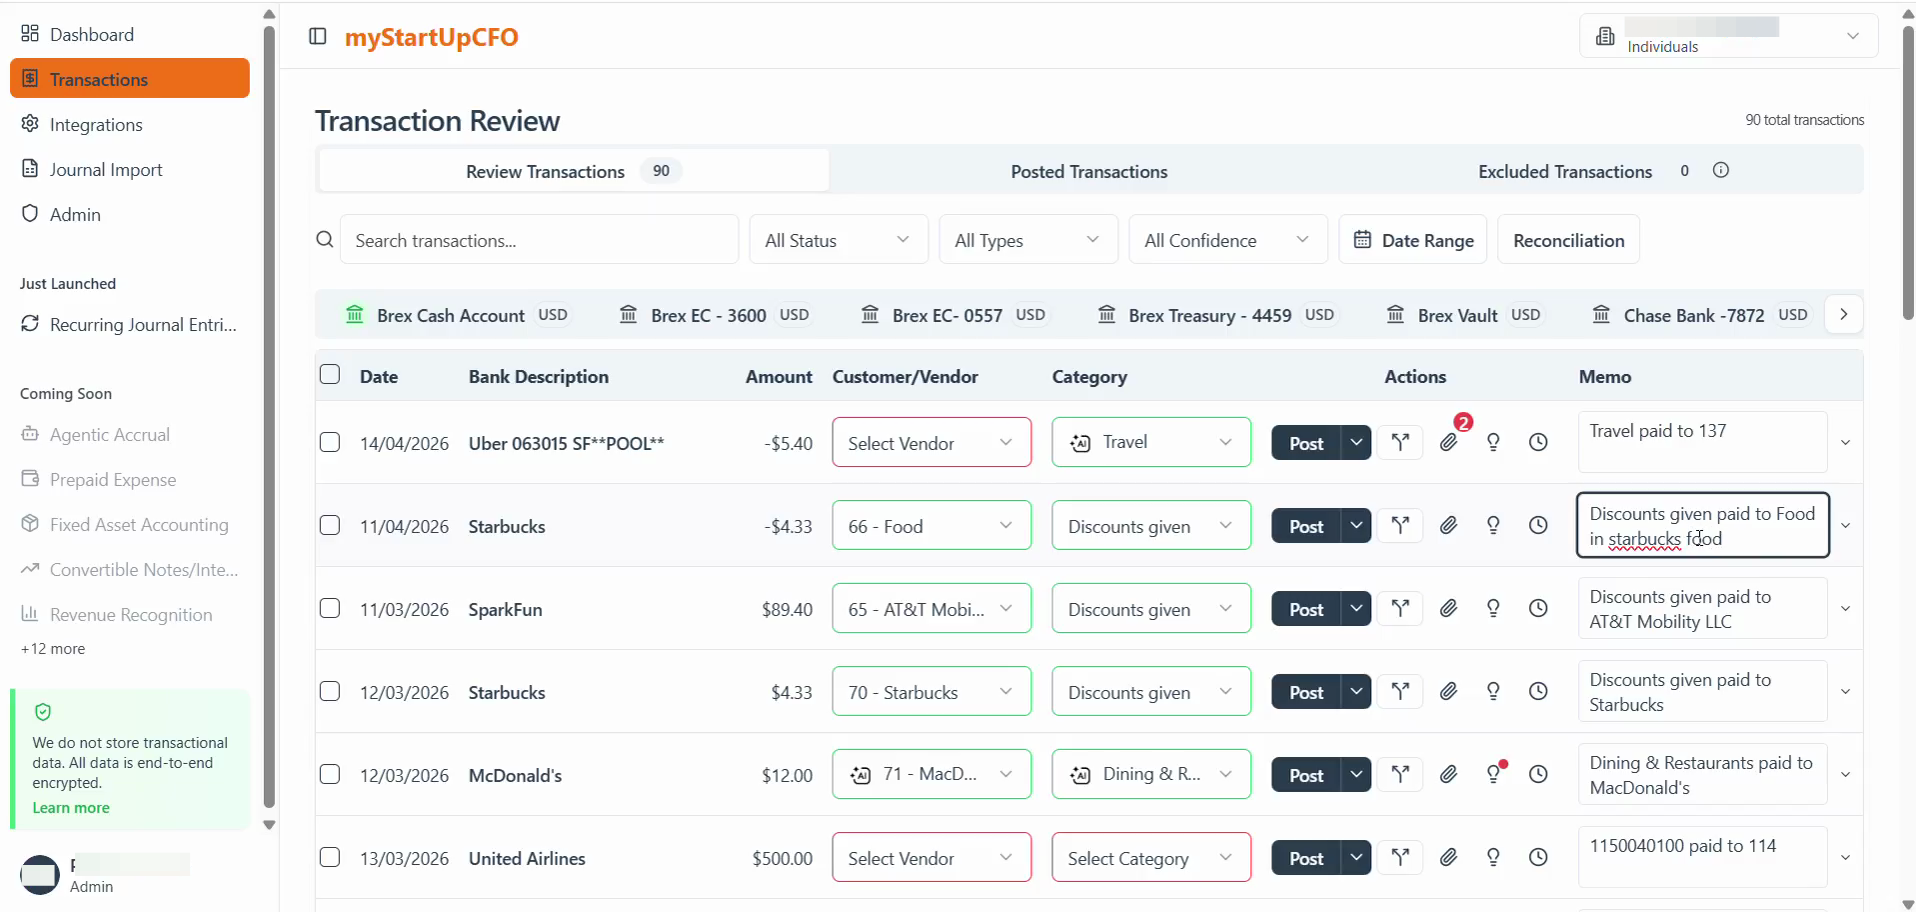This screenshot has height=912, width=1916.
Task: Click the split icon in SparkFun row
Action: click(x=1400, y=608)
